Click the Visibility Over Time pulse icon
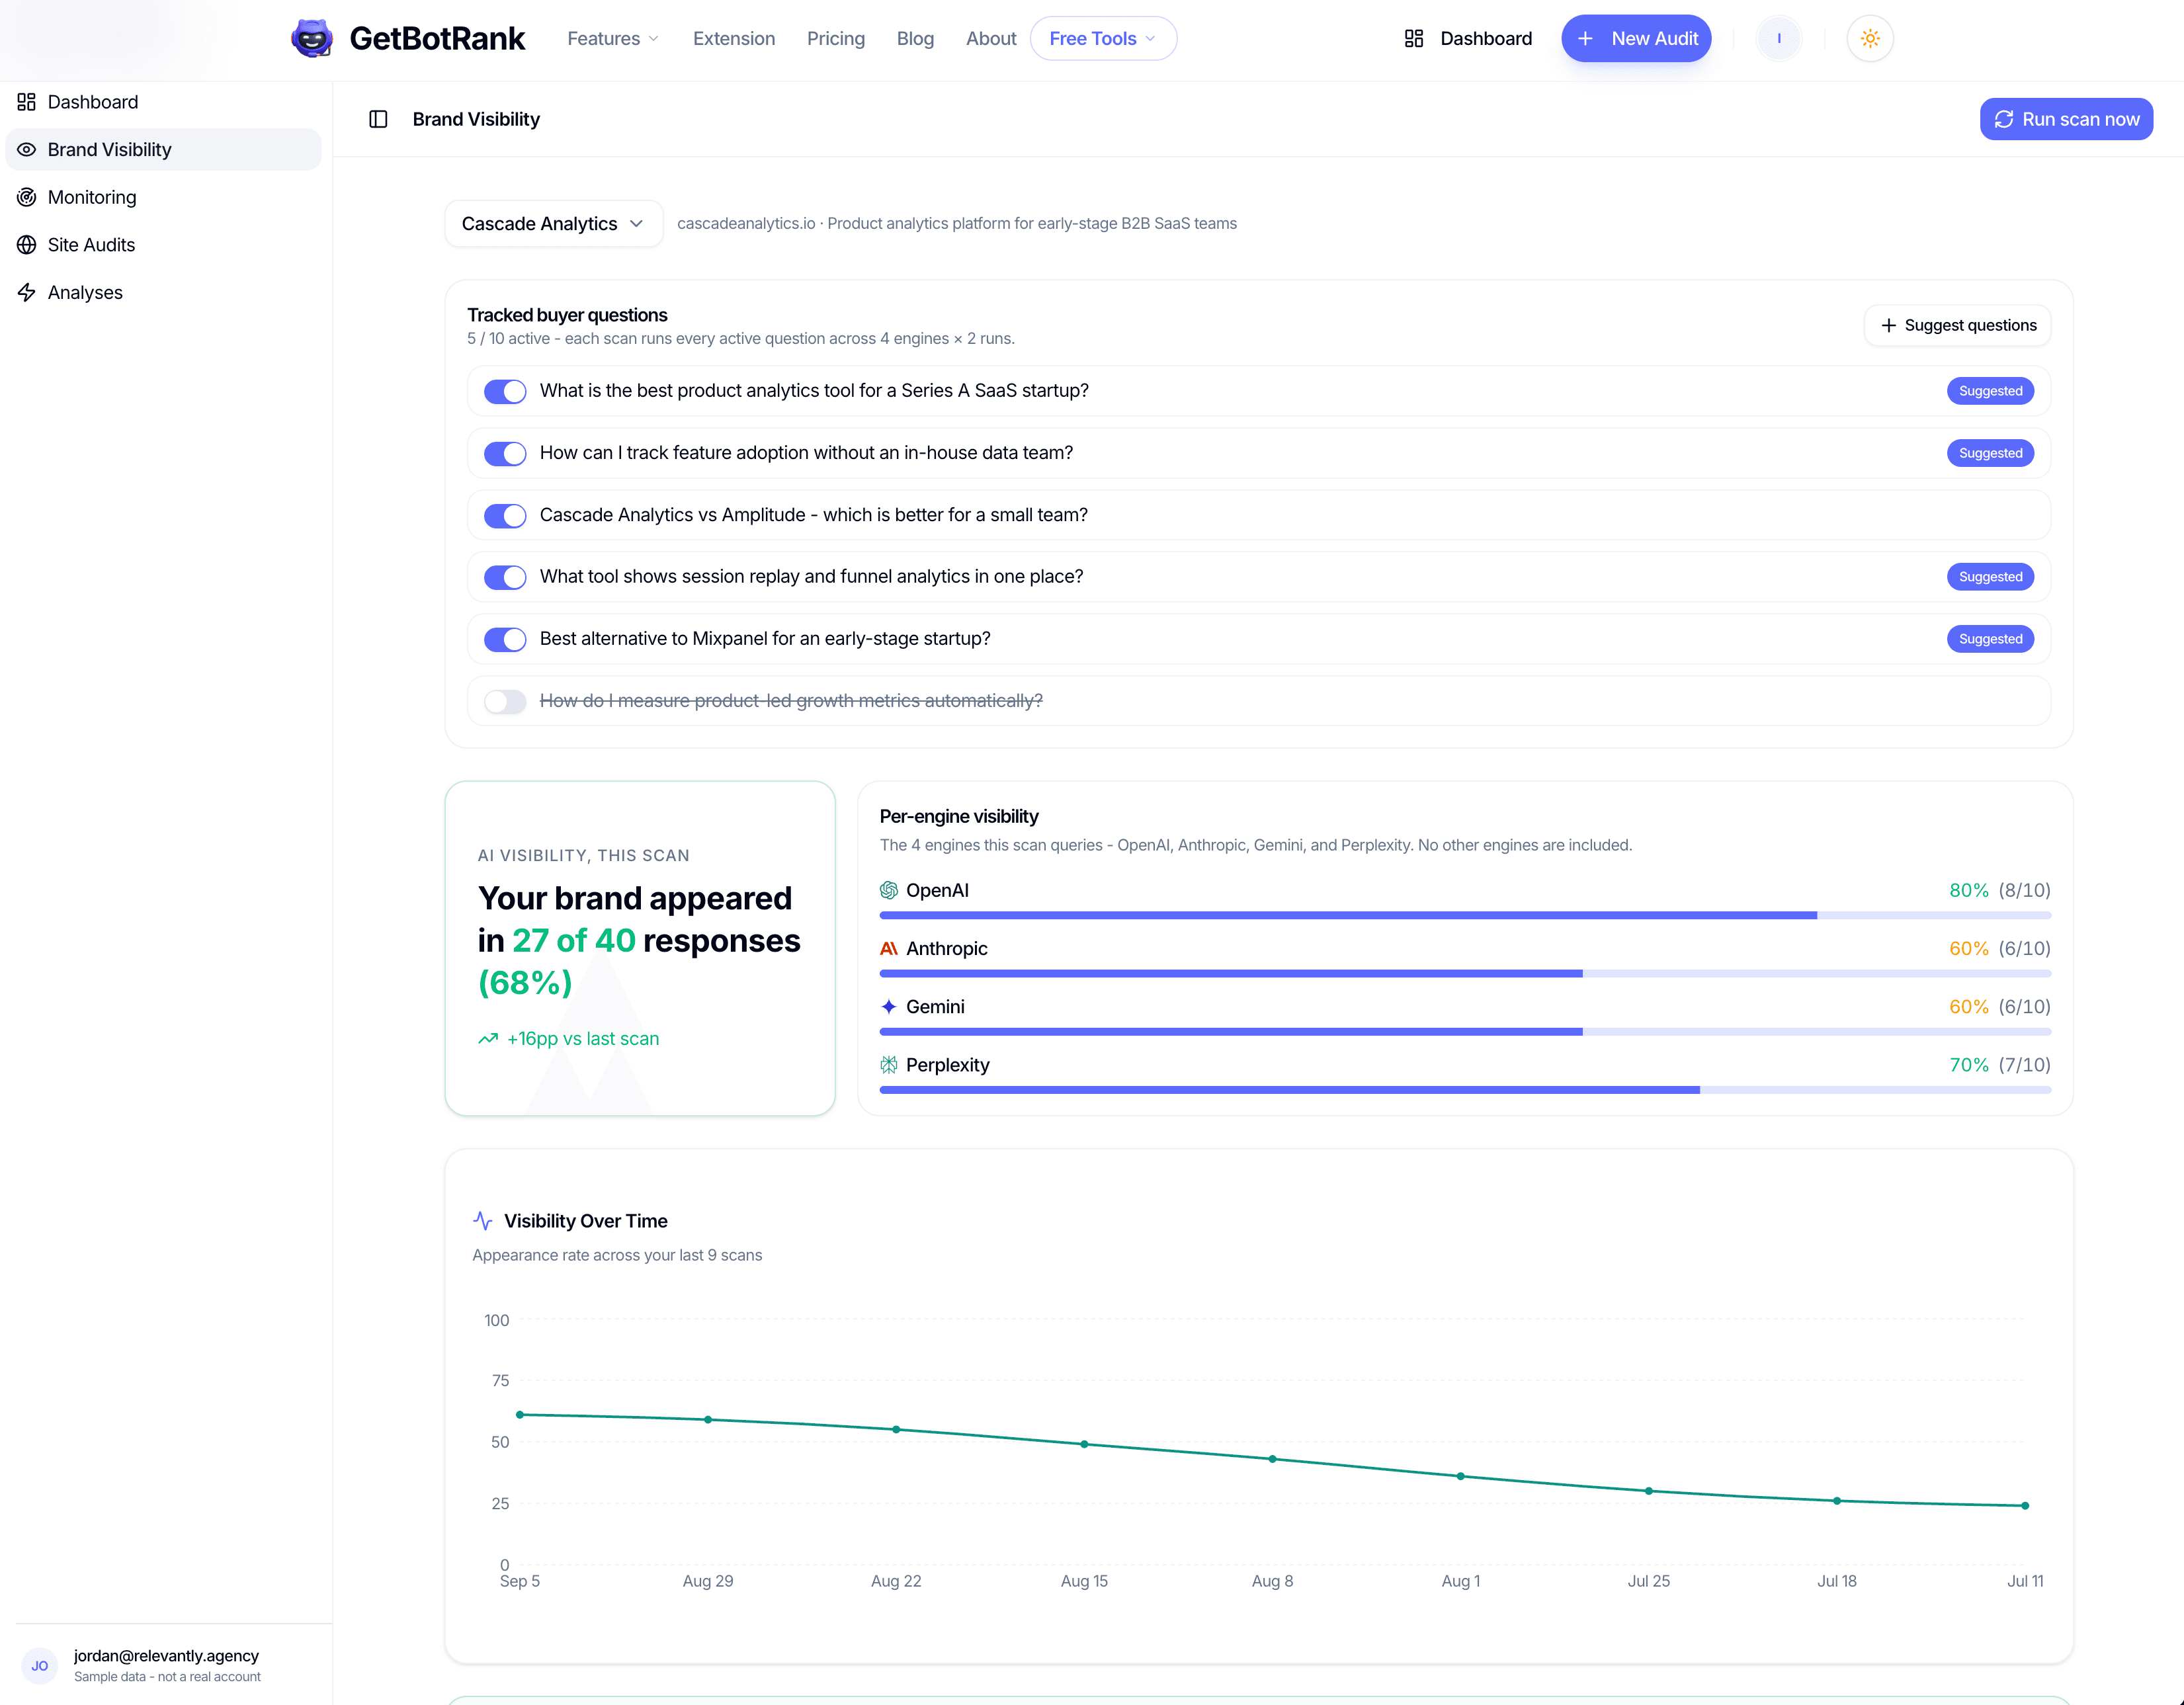The height and width of the screenshot is (1705, 2184). (x=483, y=1221)
